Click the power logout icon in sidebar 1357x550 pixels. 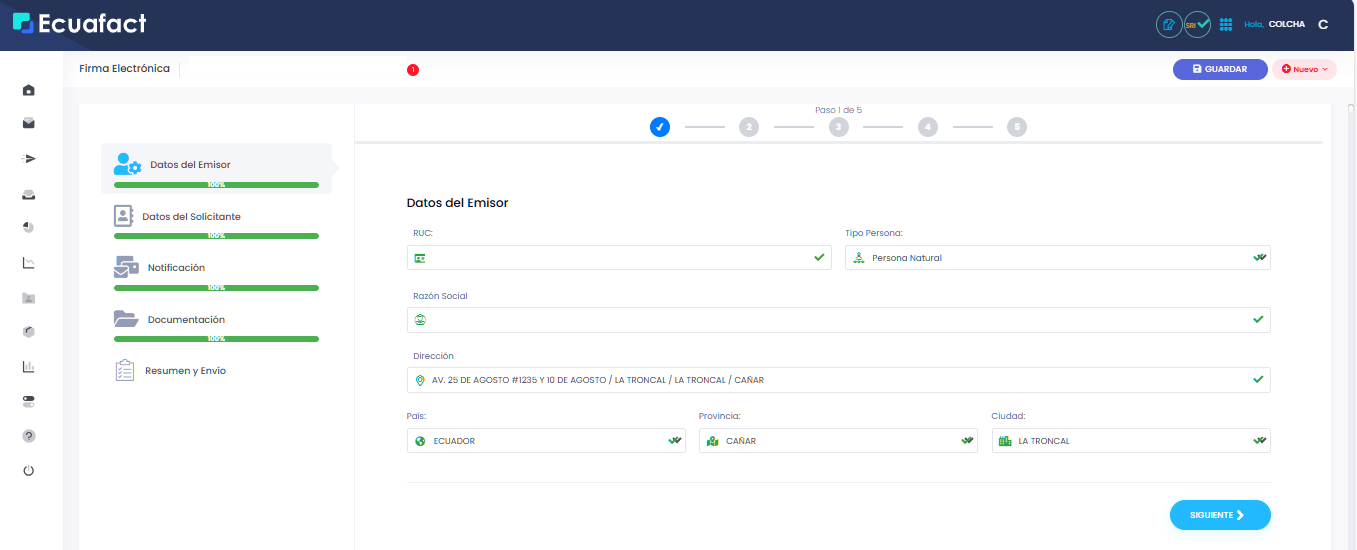[29, 470]
